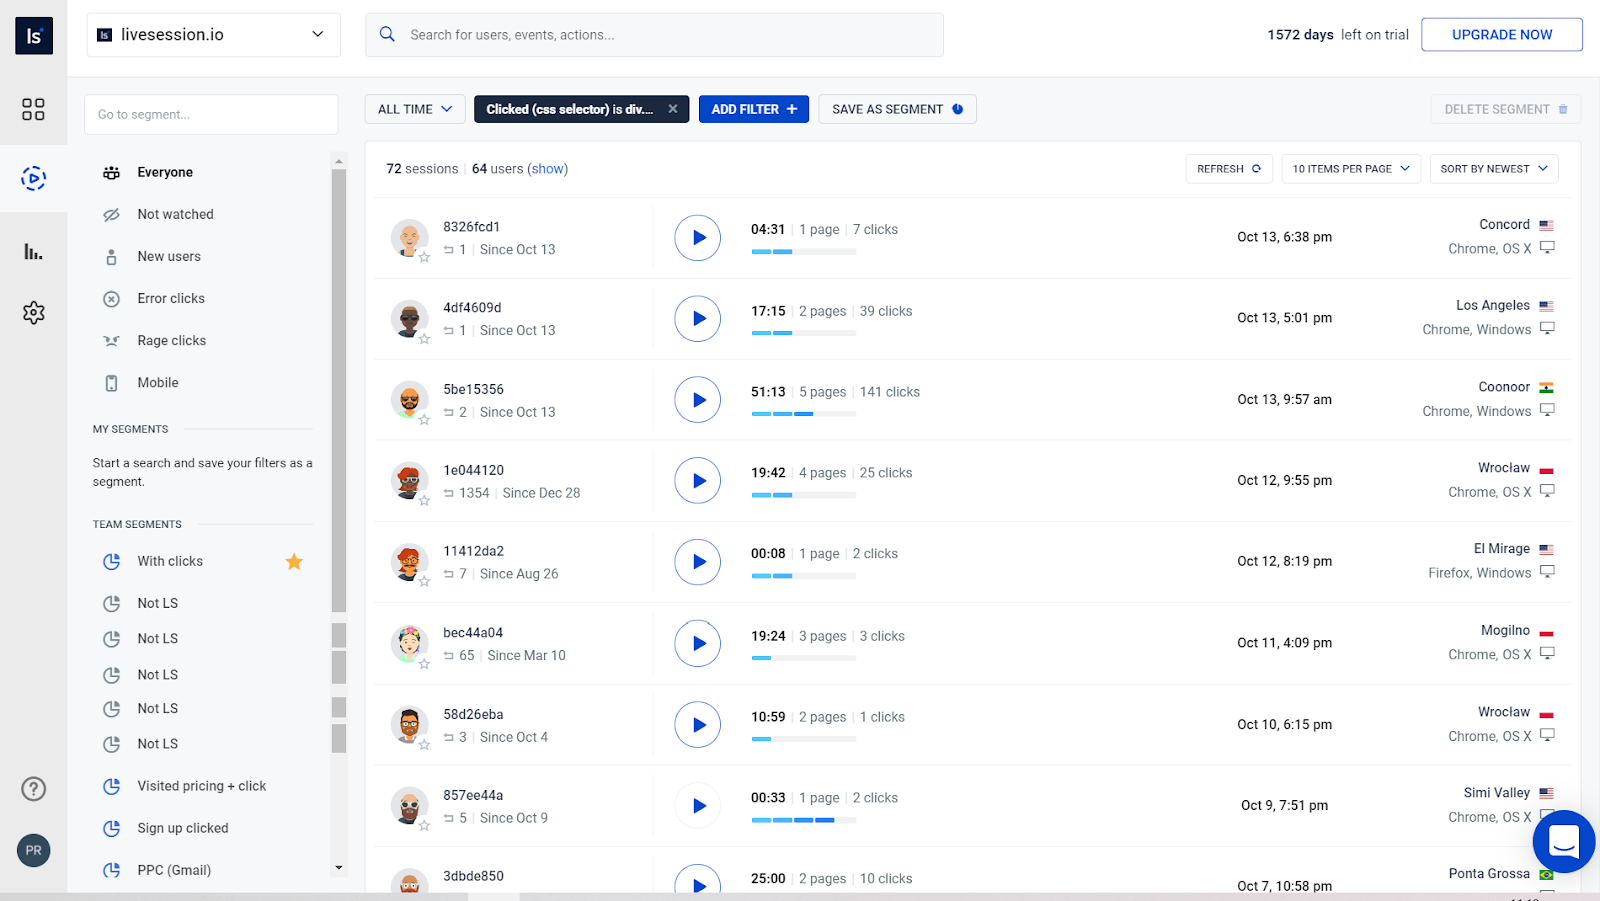Open the ALL TIME filter dropdown
1600x901 pixels.
(x=414, y=109)
